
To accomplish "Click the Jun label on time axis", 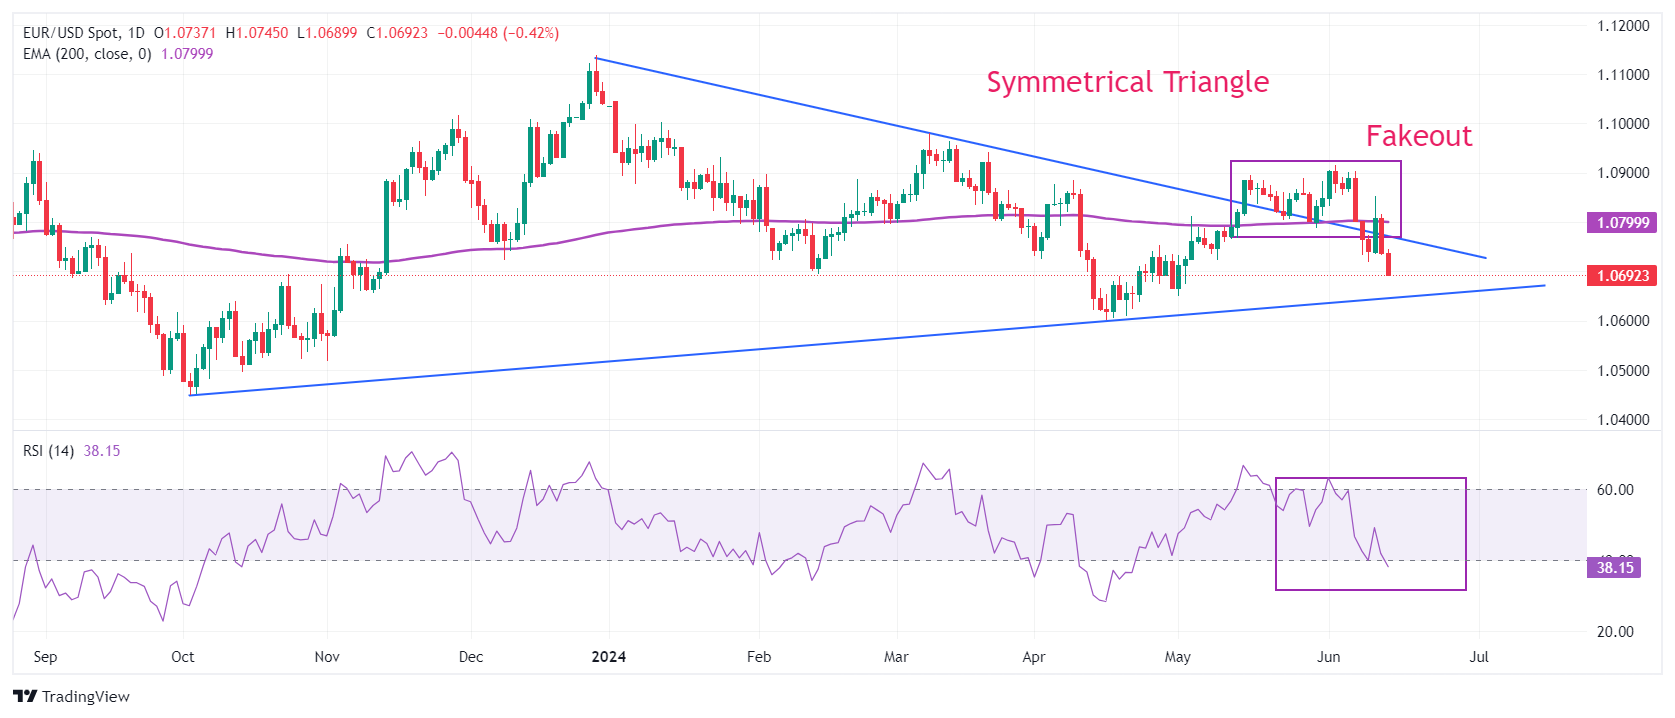I will (1329, 657).
